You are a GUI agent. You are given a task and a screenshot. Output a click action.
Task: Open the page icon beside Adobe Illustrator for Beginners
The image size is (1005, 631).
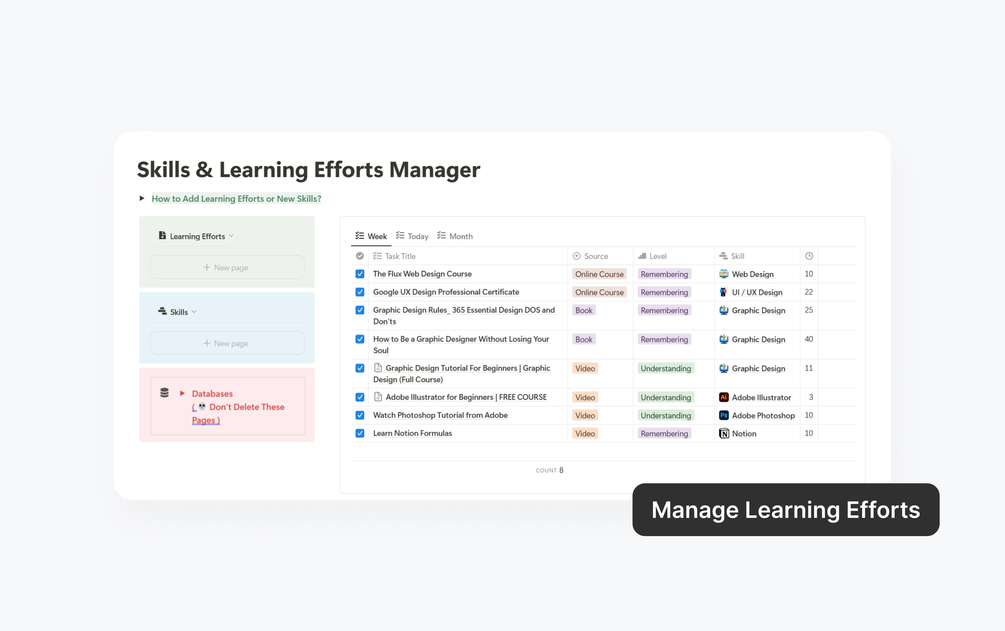[378, 397]
